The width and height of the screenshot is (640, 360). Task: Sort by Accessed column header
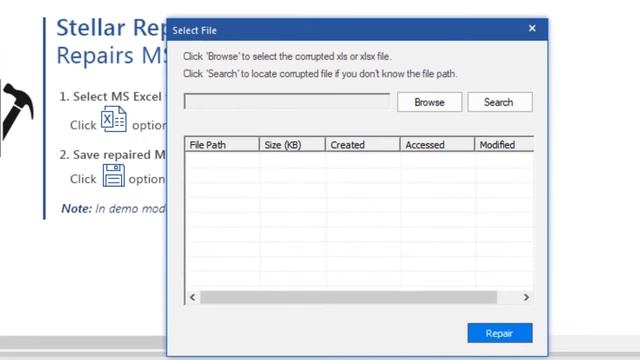point(437,144)
